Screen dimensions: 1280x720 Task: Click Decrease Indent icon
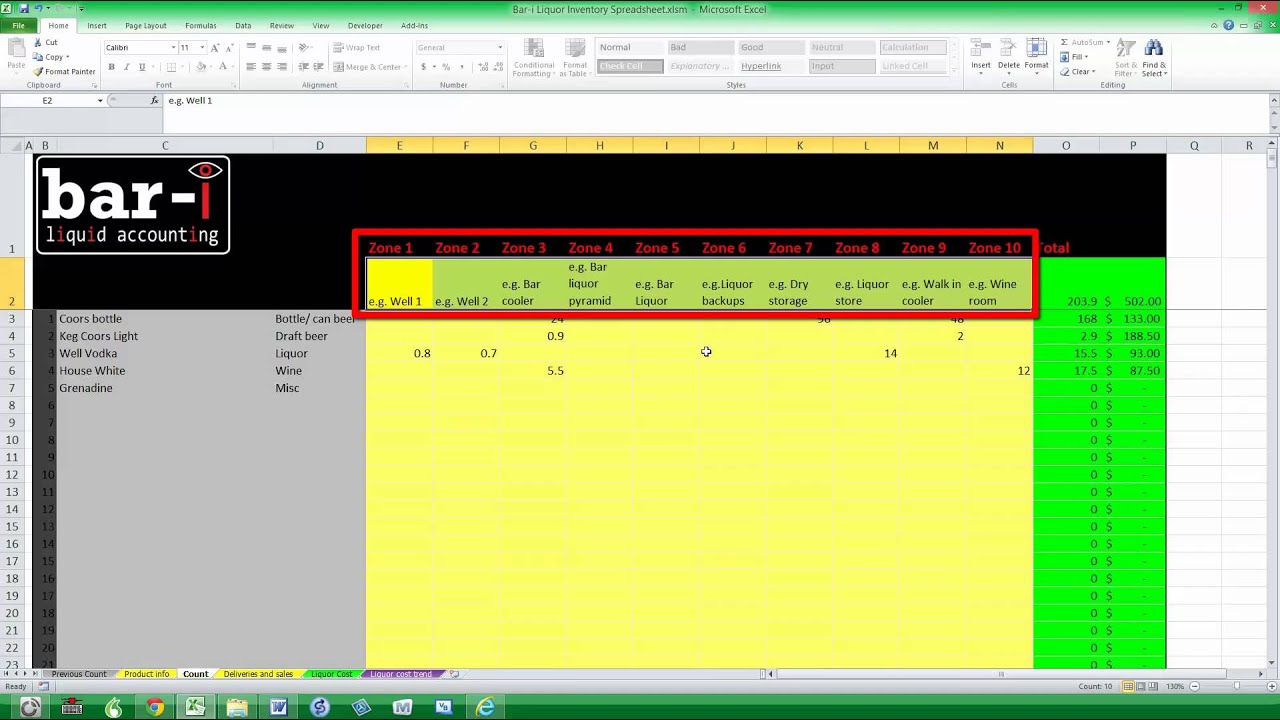coord(303,67)
